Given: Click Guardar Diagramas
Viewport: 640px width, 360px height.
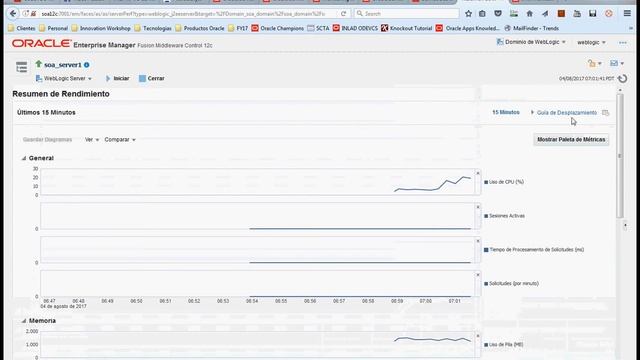Looking at the screenshot, I should coord(47,140).
